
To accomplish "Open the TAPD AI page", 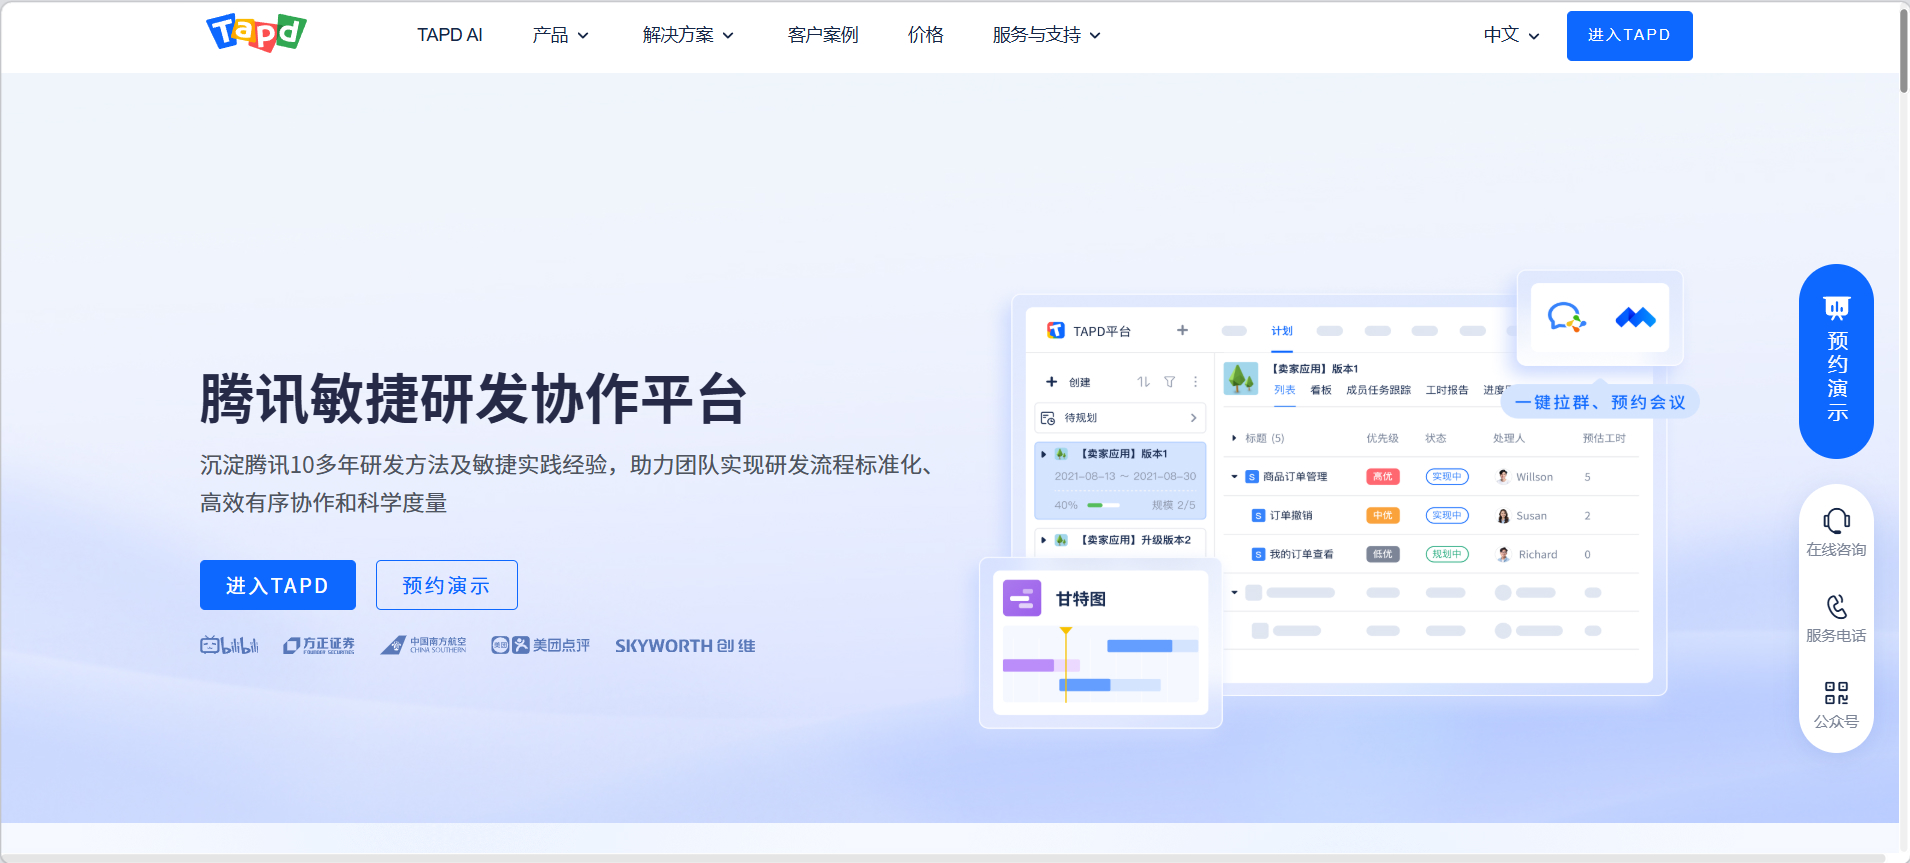I will click(450, 35).
